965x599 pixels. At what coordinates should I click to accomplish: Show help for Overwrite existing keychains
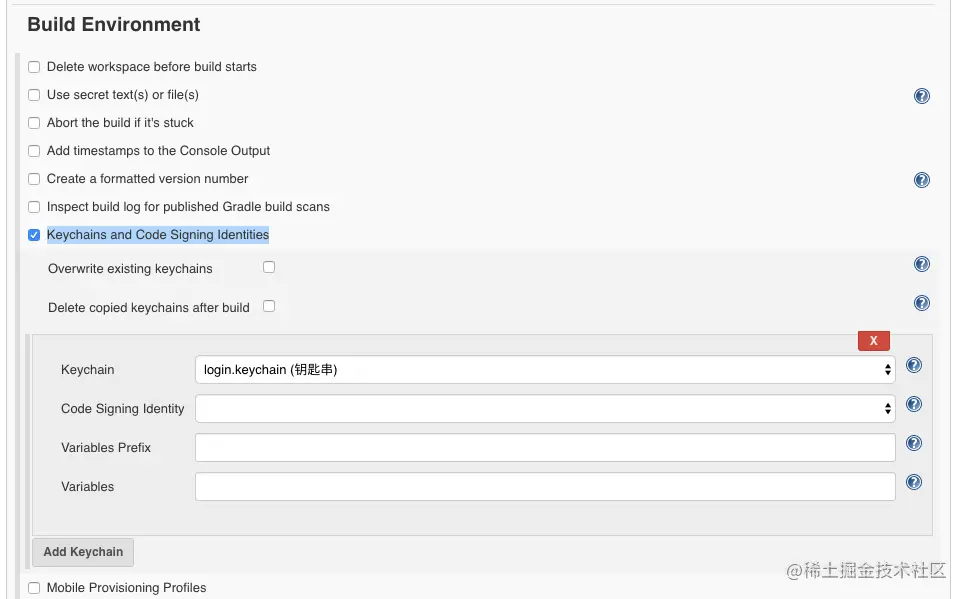pos(922,264)
